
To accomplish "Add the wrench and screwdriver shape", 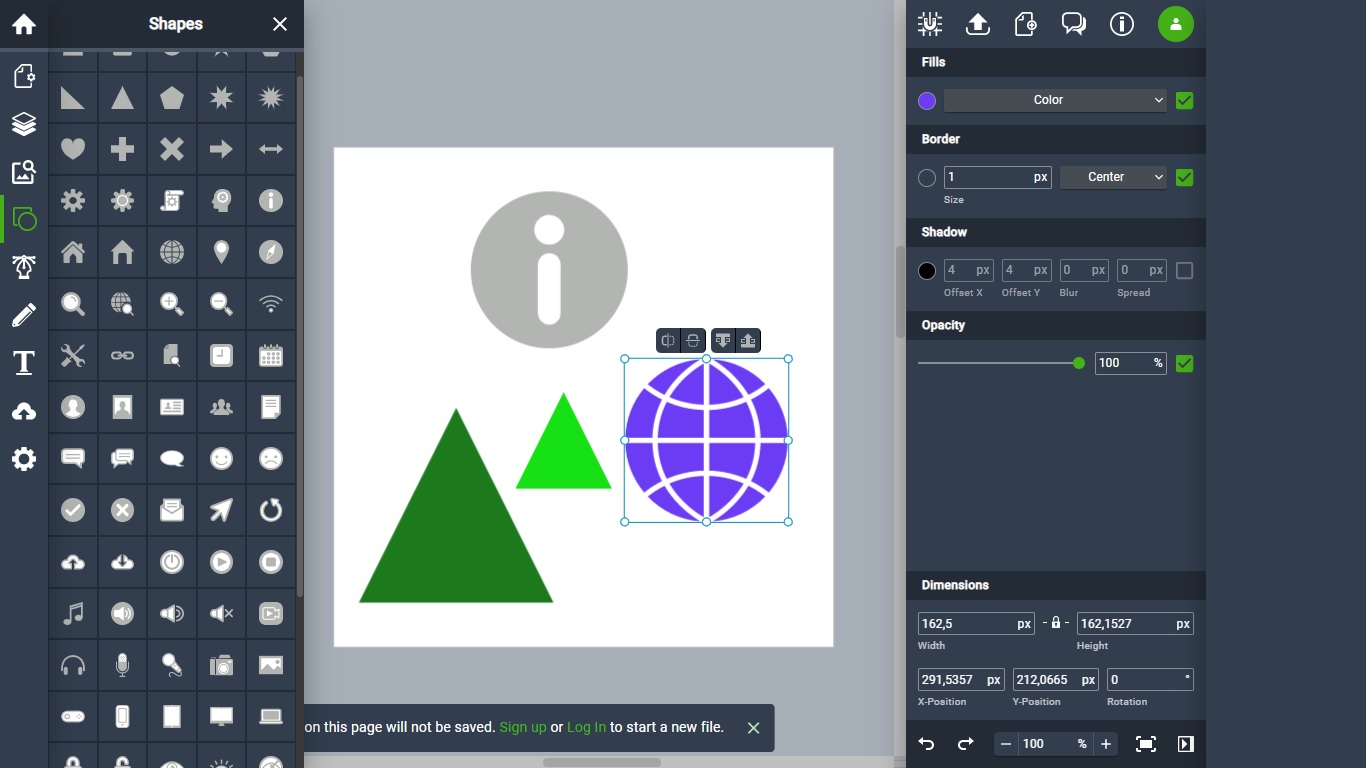I will (x=73, y=355).
